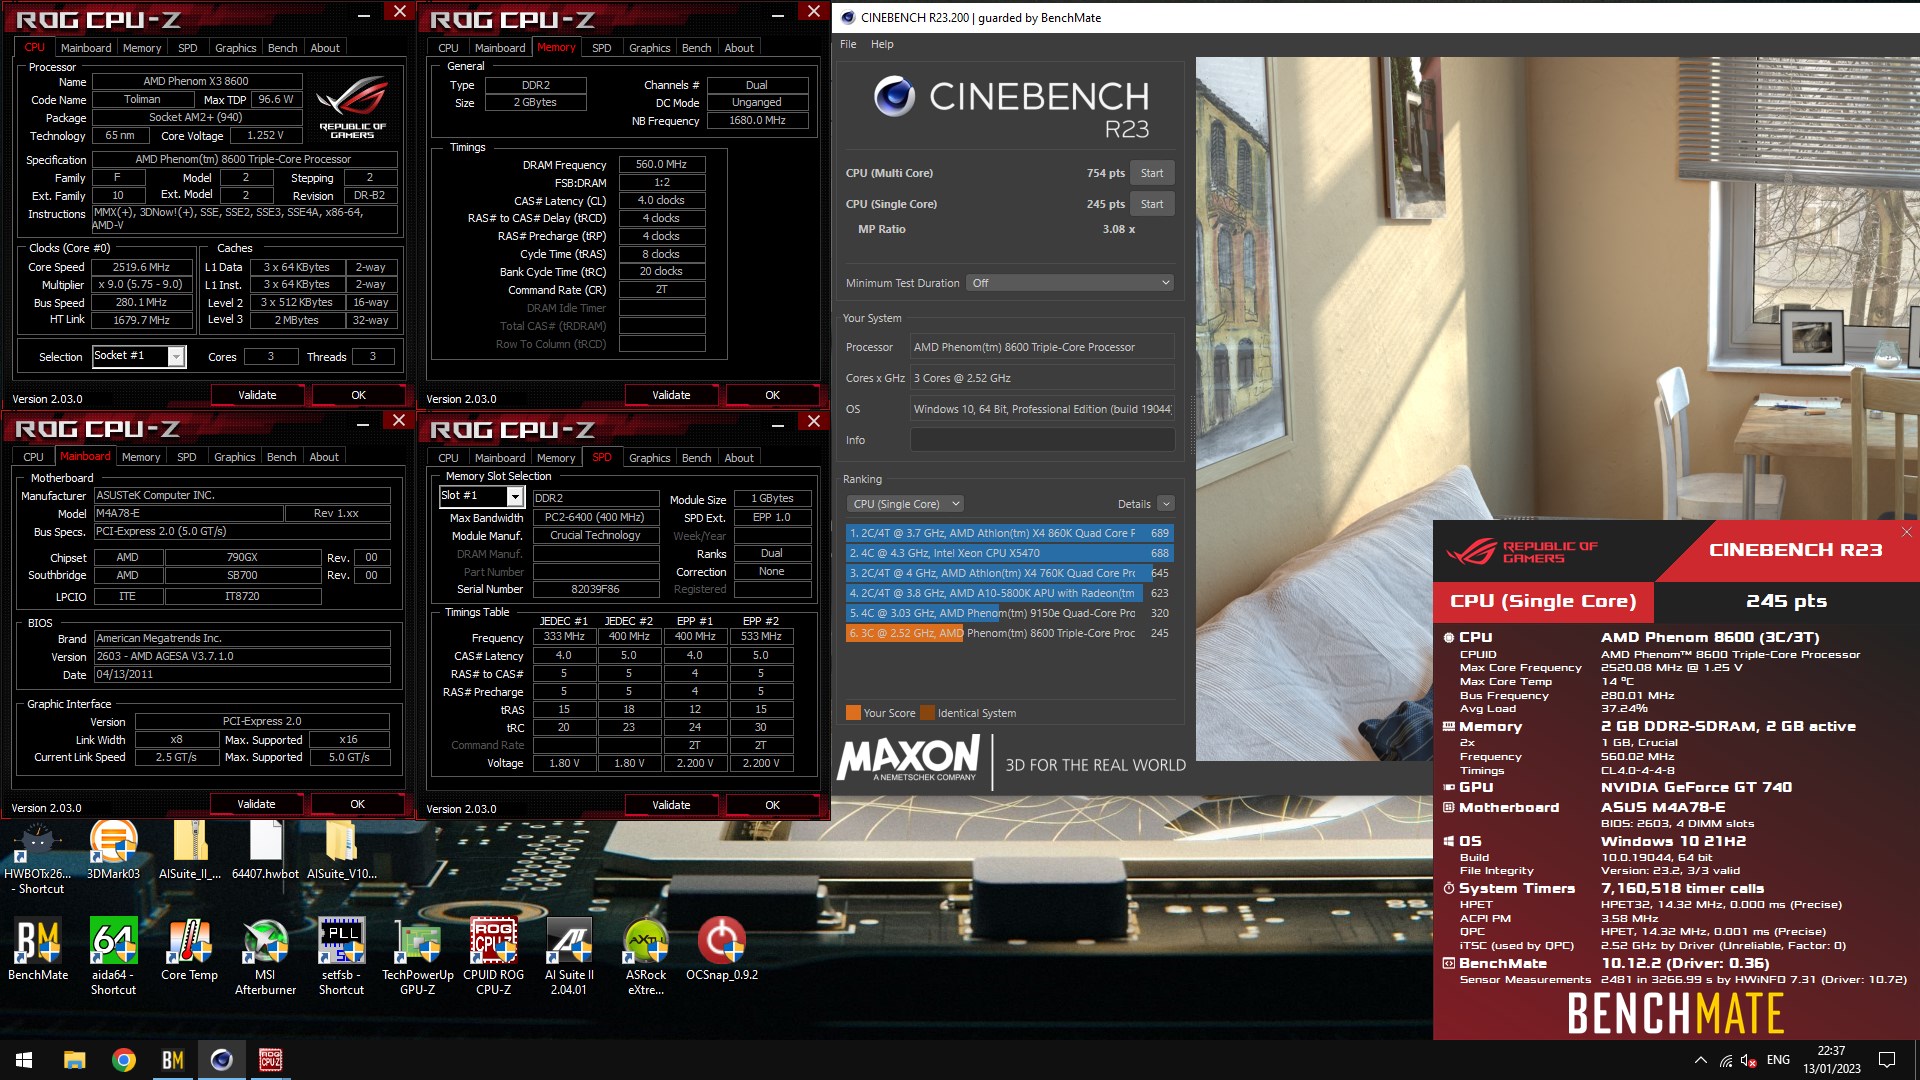Click OK in the Mainboard window

[x=357, y=804]
